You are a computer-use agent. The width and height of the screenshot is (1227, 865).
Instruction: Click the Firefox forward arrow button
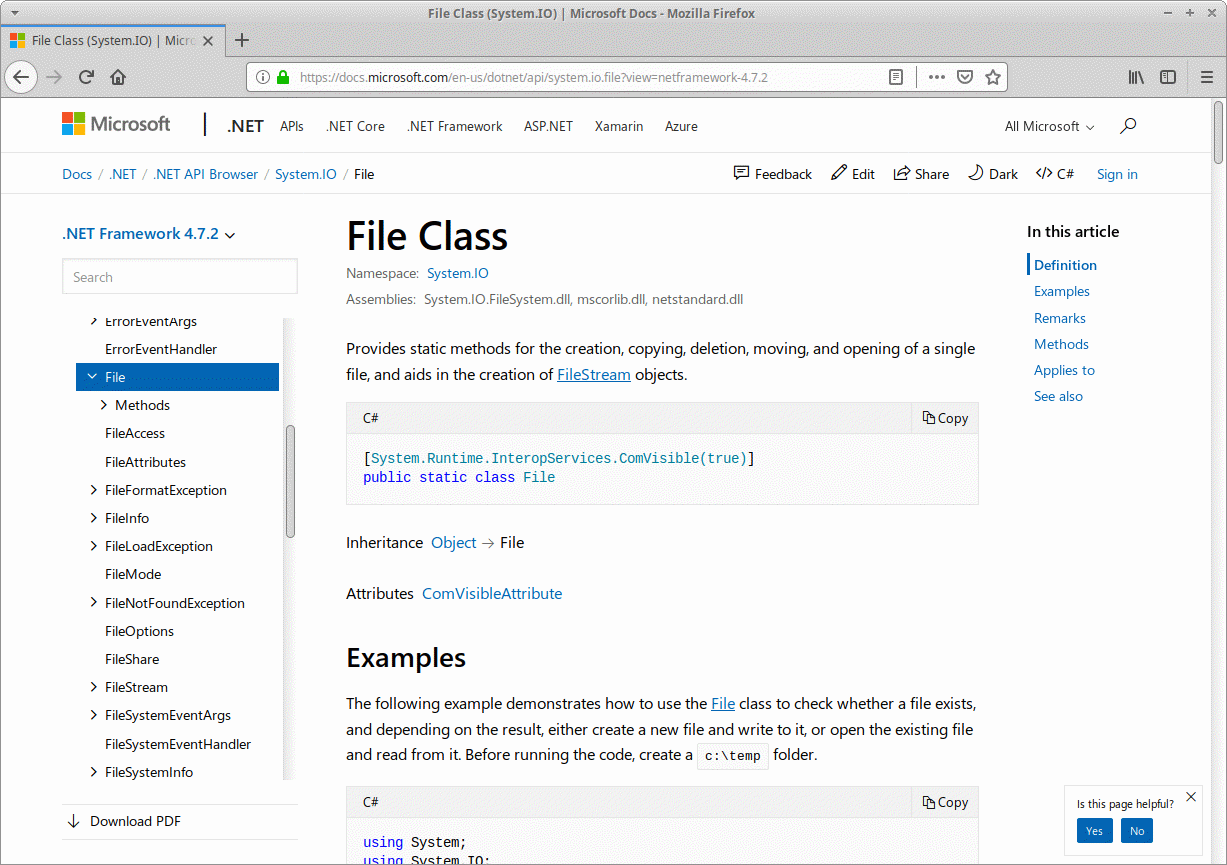tap(54, 77)
